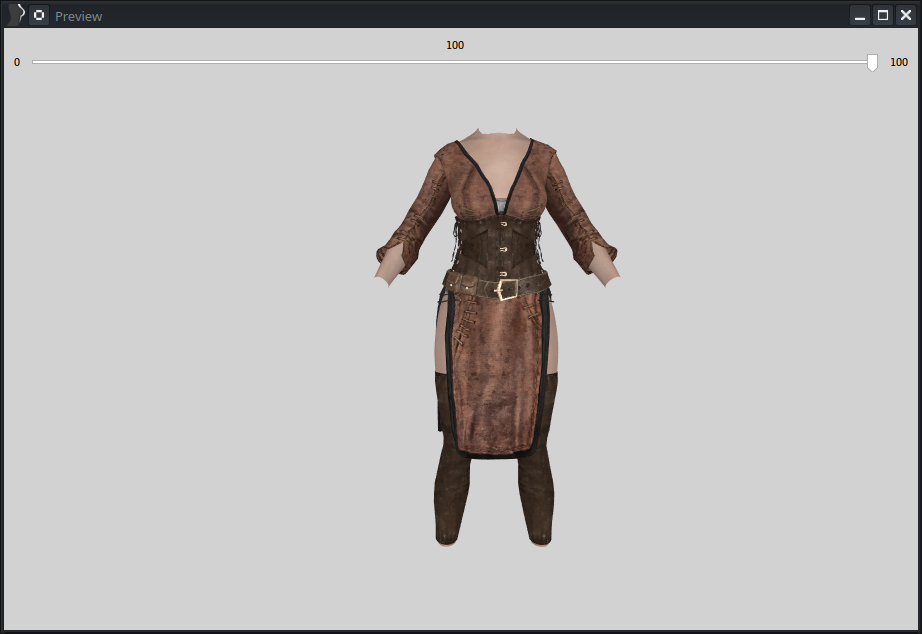Screen dimensions: 922x634
Task: Close the Preview window
Action: point(906,15)
